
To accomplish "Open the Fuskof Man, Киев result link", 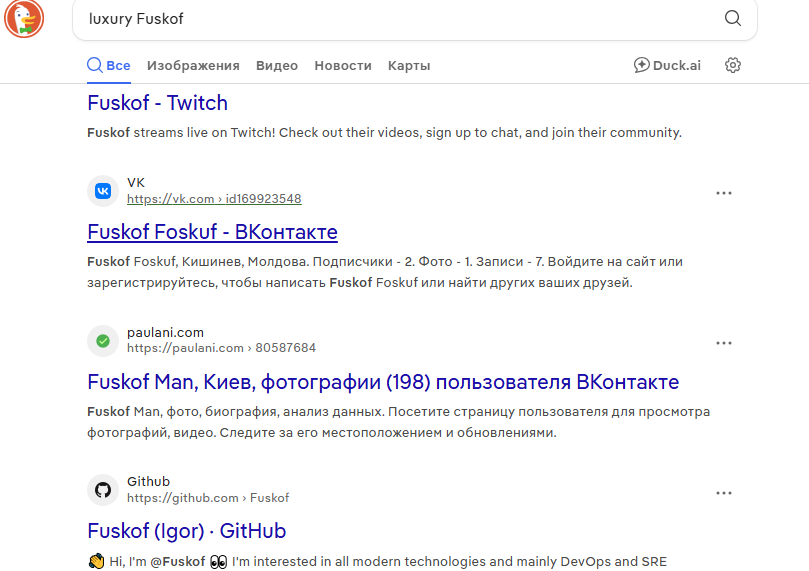I will pyautogui.click(x=383, y=382).
